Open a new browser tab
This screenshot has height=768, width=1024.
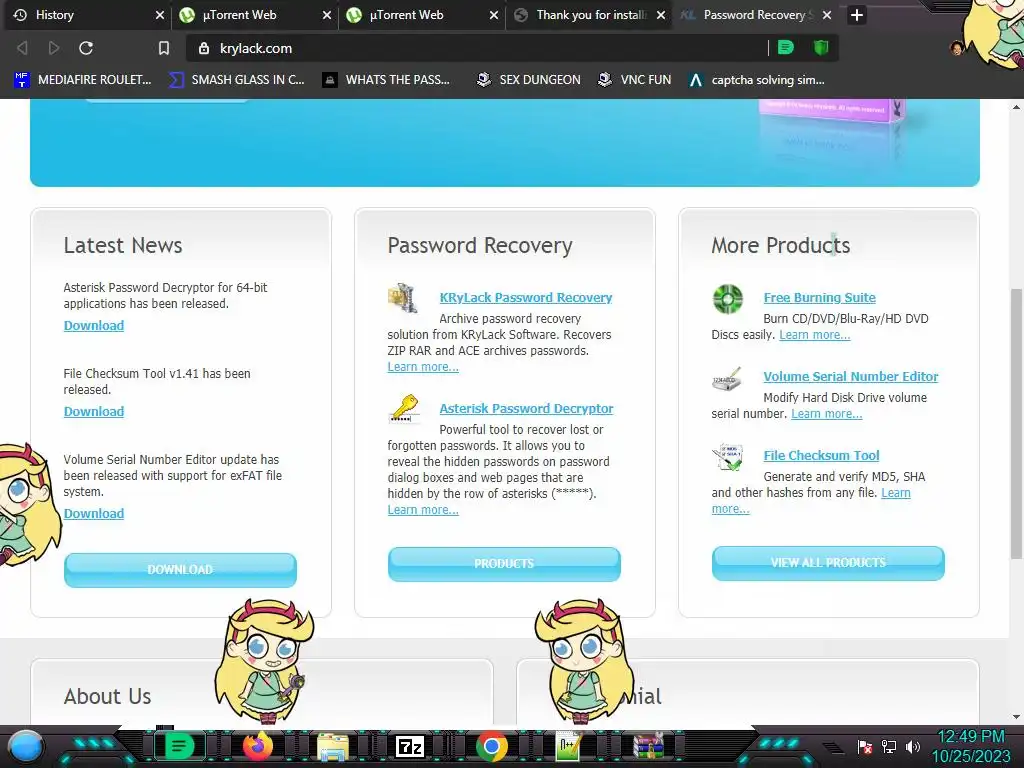(x=857, y=14)
